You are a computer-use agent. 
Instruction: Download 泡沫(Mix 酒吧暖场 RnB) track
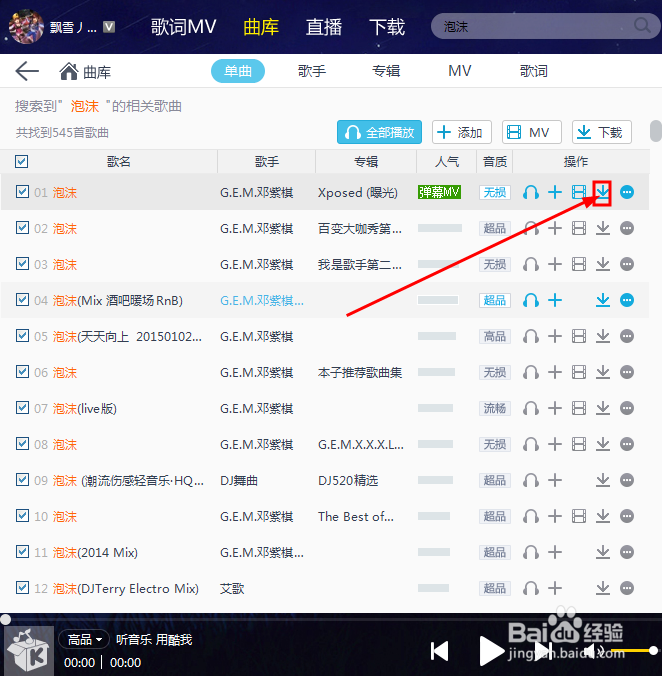tap(603, 300)
